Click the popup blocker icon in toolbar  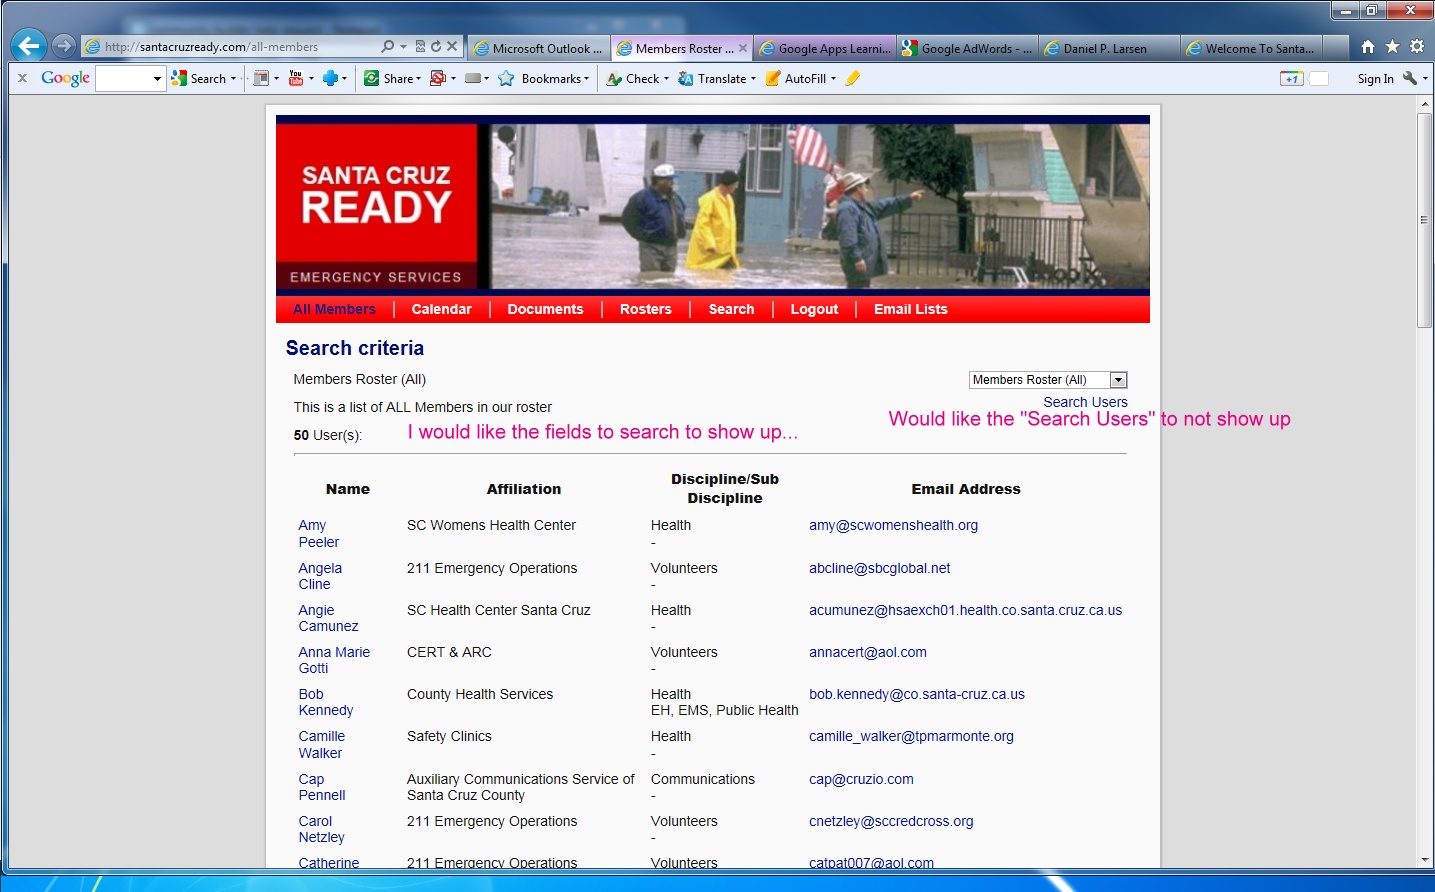pos(438,78)
